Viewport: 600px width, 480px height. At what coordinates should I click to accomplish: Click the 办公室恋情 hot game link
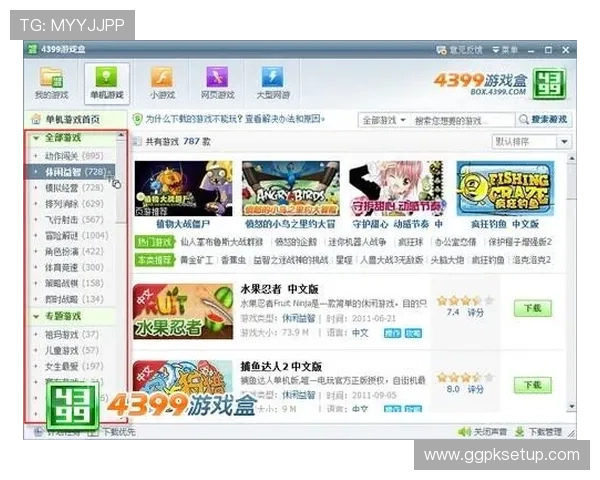pos(456,242)
